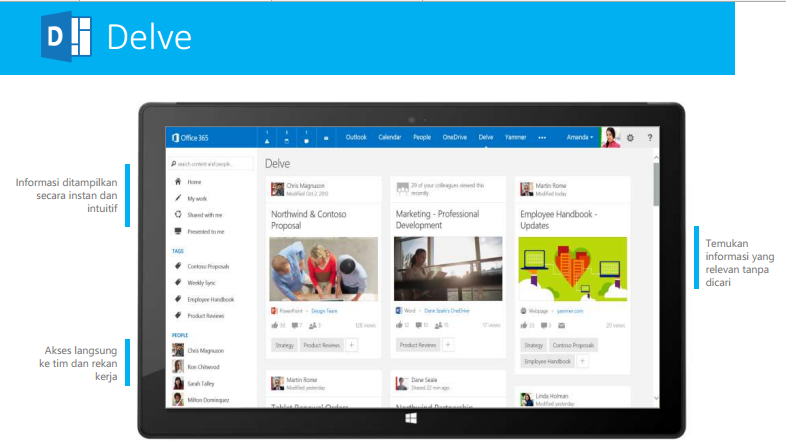Open the Marketing Professional Development thumbnail
The width and height of the screenshot is (786, 442).
[x=448, y=269]
